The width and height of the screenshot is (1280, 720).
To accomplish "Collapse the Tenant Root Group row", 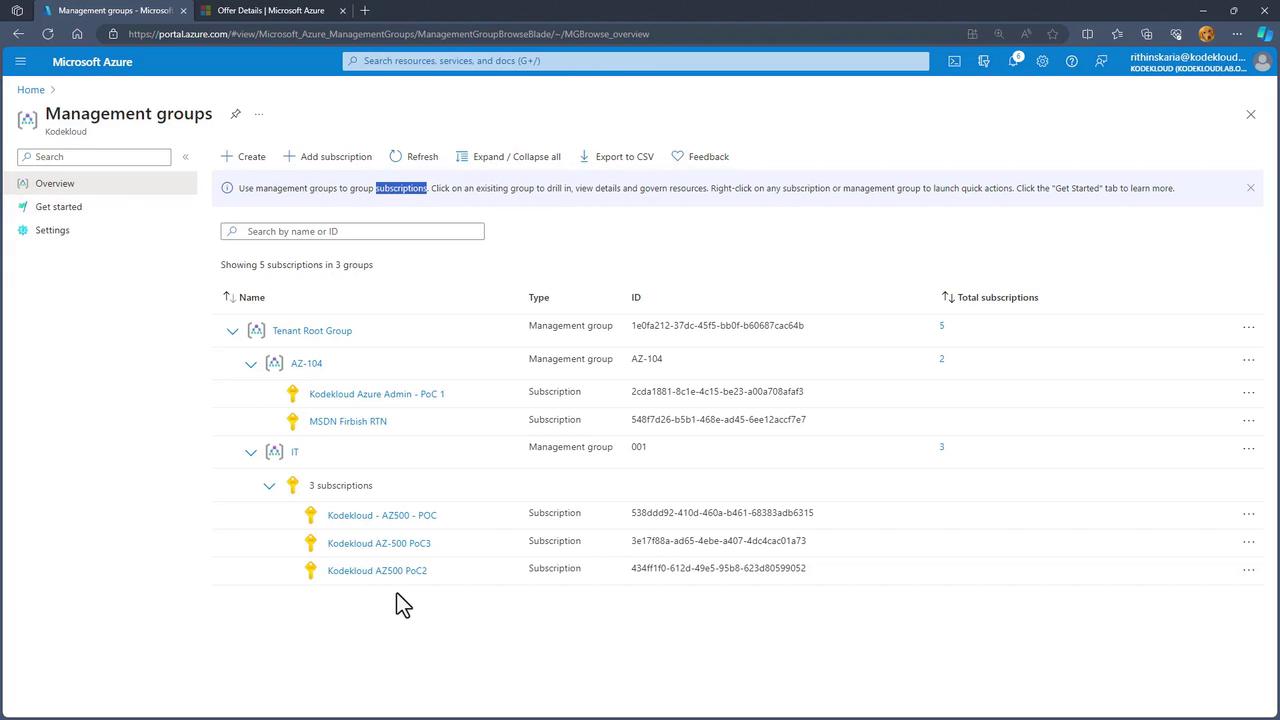I will [x=232, y=331].
